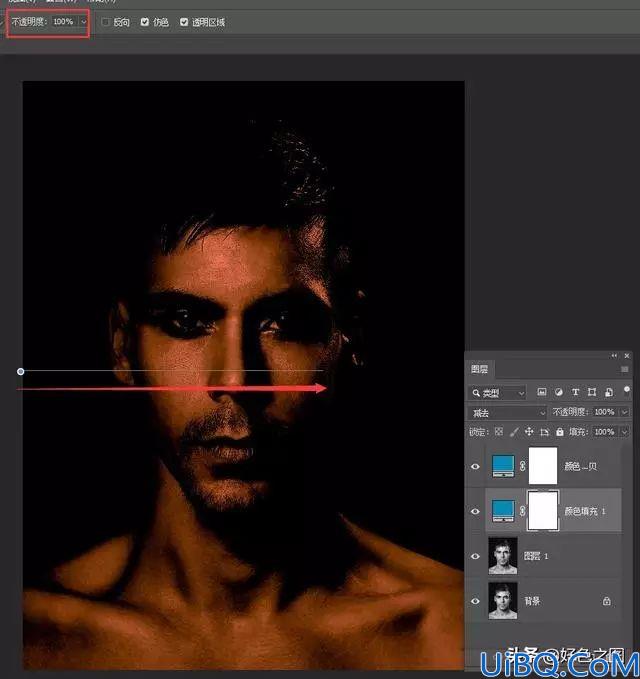Toggle the 透明区域 (Transparency) checkbox

tap(184, 22)
